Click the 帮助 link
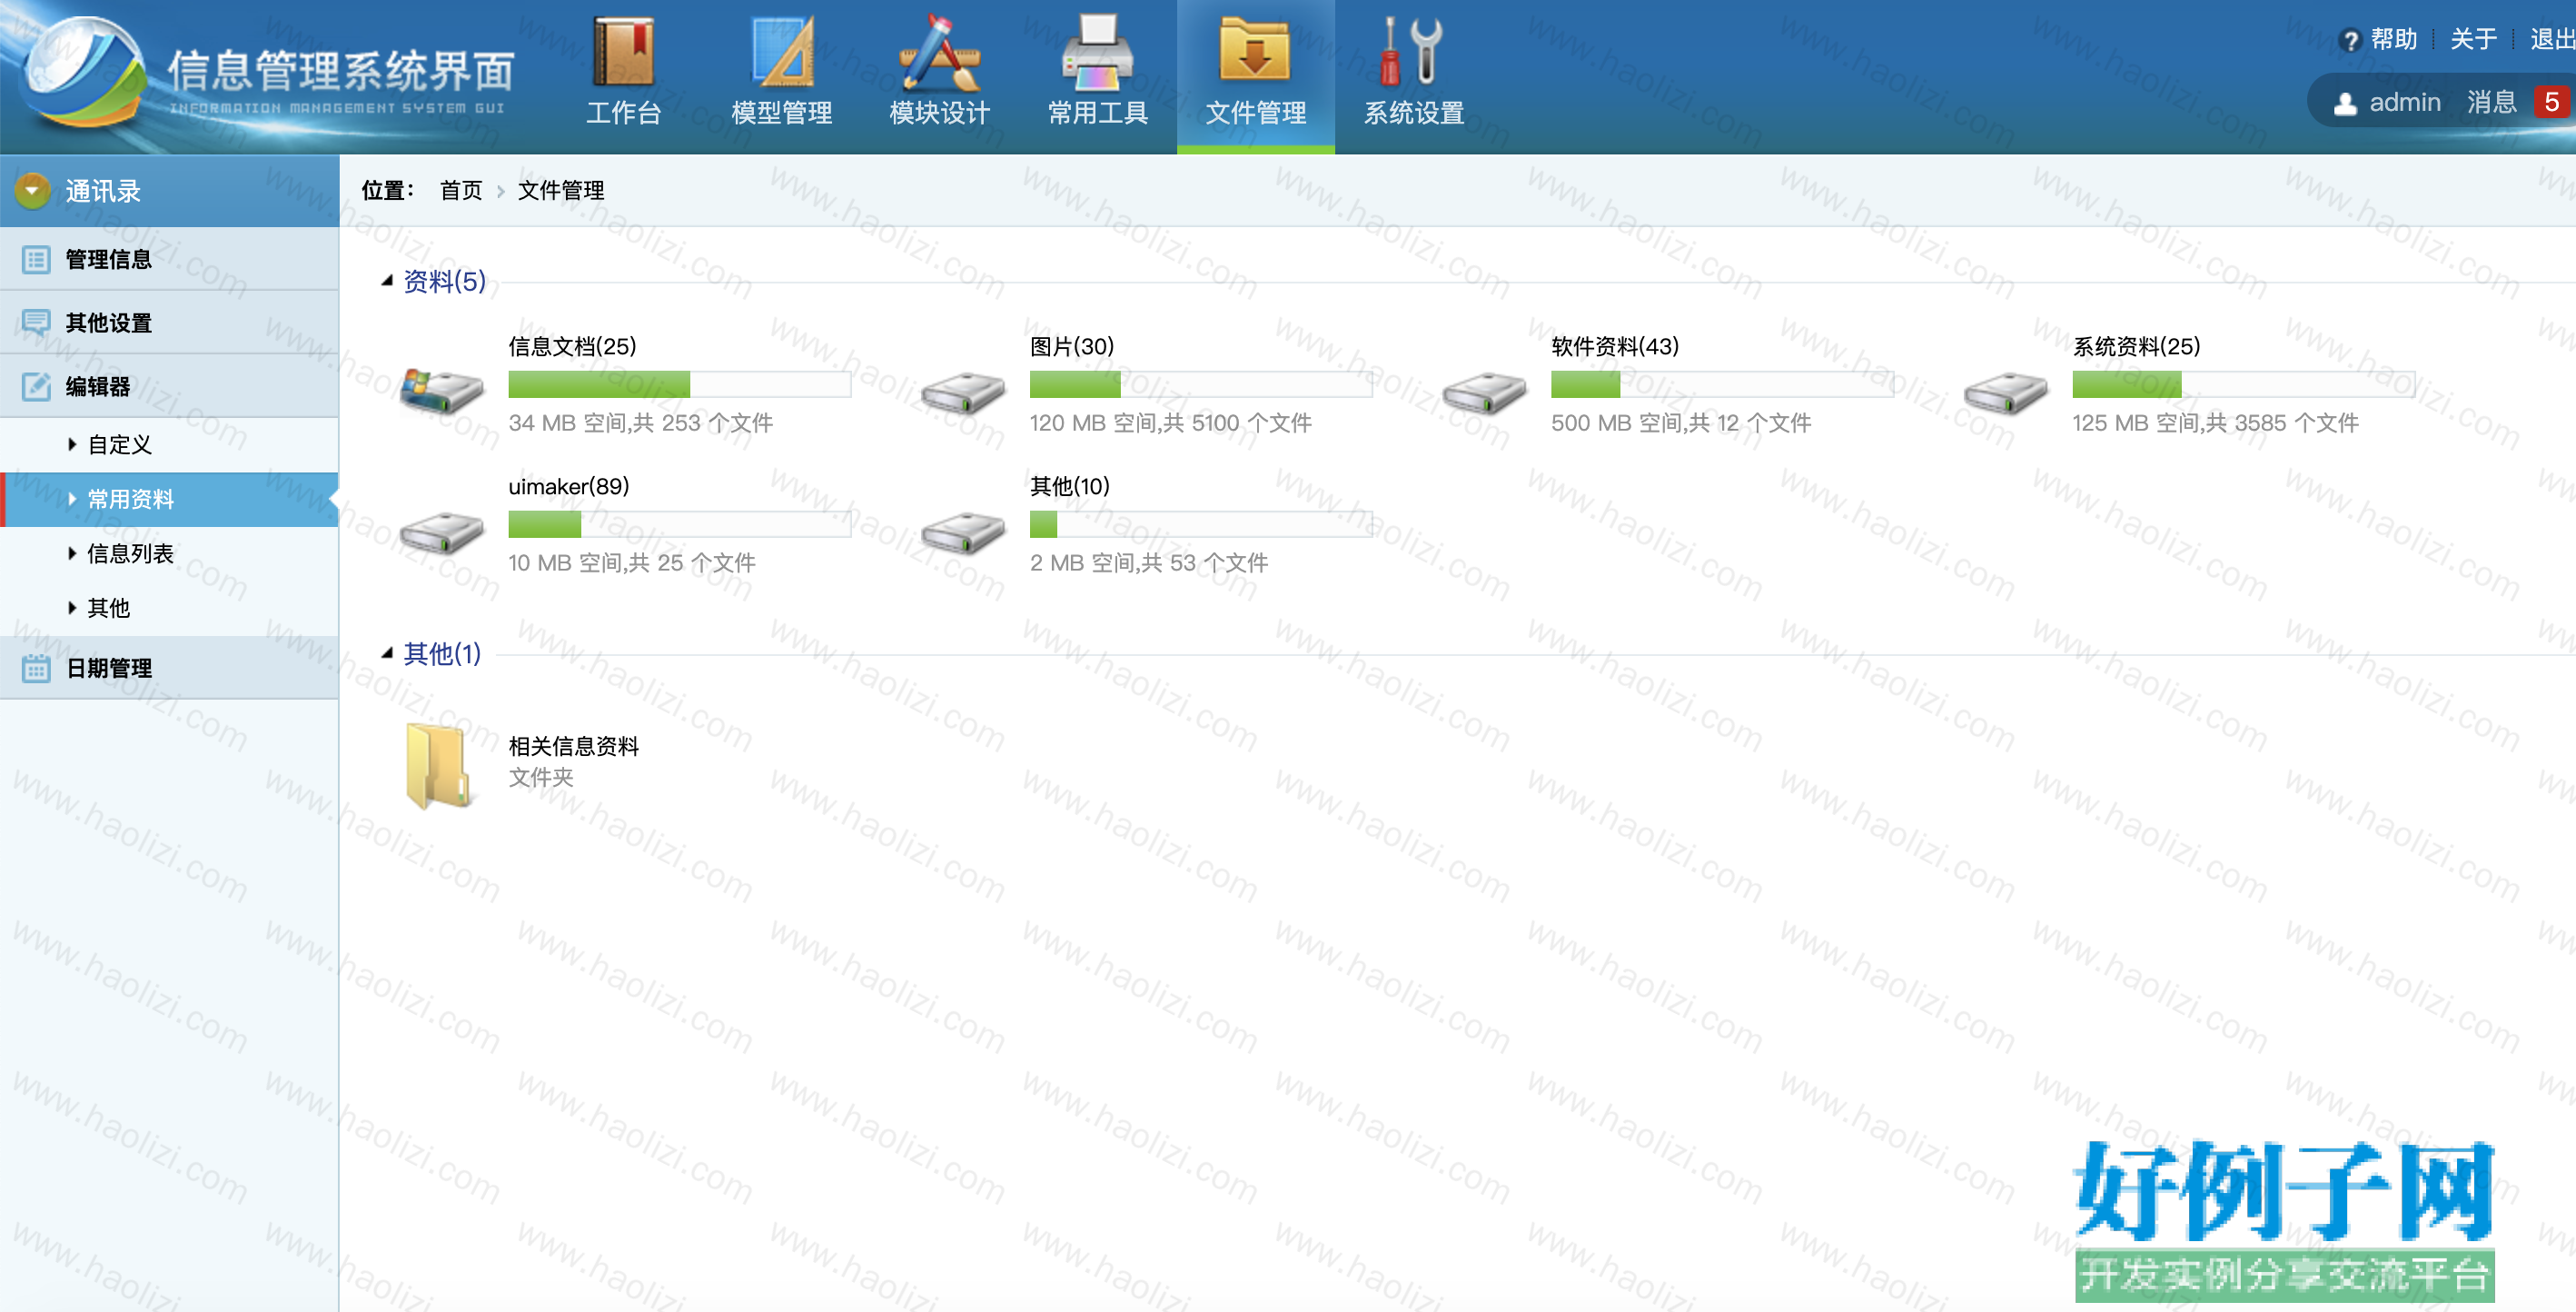Screen dimensions: 2576x1312 (x=2394, y=39)
